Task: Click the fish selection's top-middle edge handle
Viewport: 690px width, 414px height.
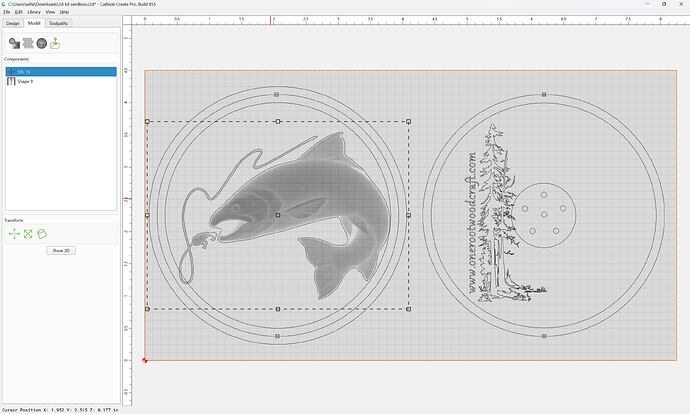Action: pyautogui.click(x=278, y=121)
